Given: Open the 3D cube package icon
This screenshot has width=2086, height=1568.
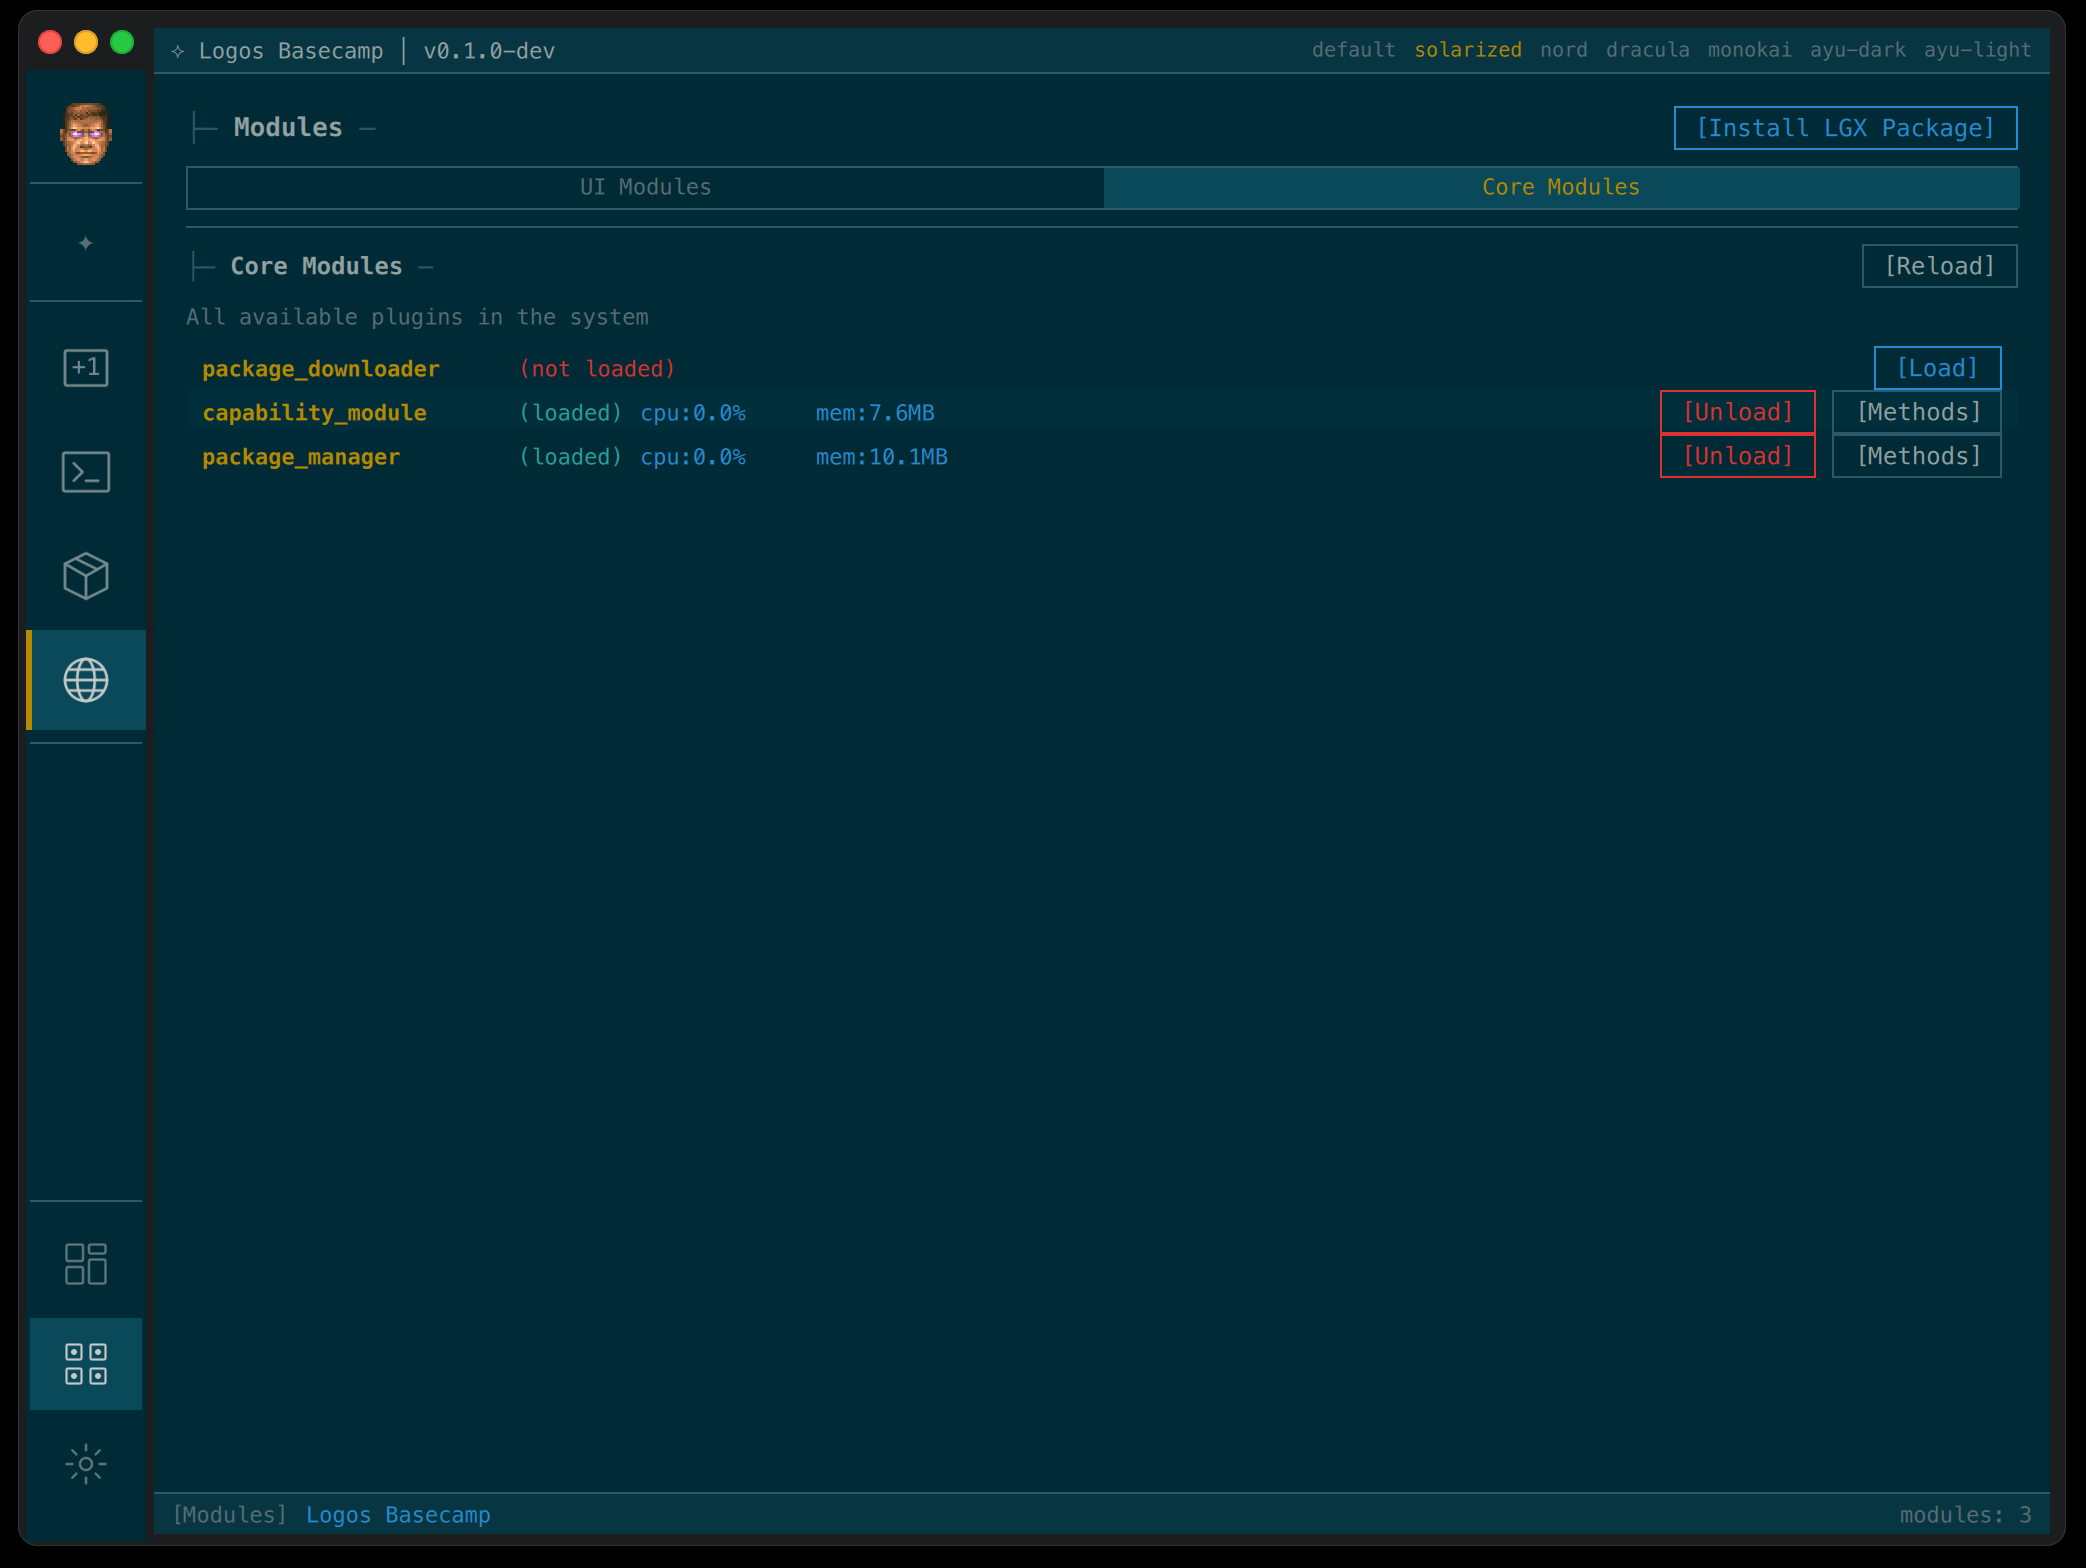Looking at the screenshot, I should 86,576.
